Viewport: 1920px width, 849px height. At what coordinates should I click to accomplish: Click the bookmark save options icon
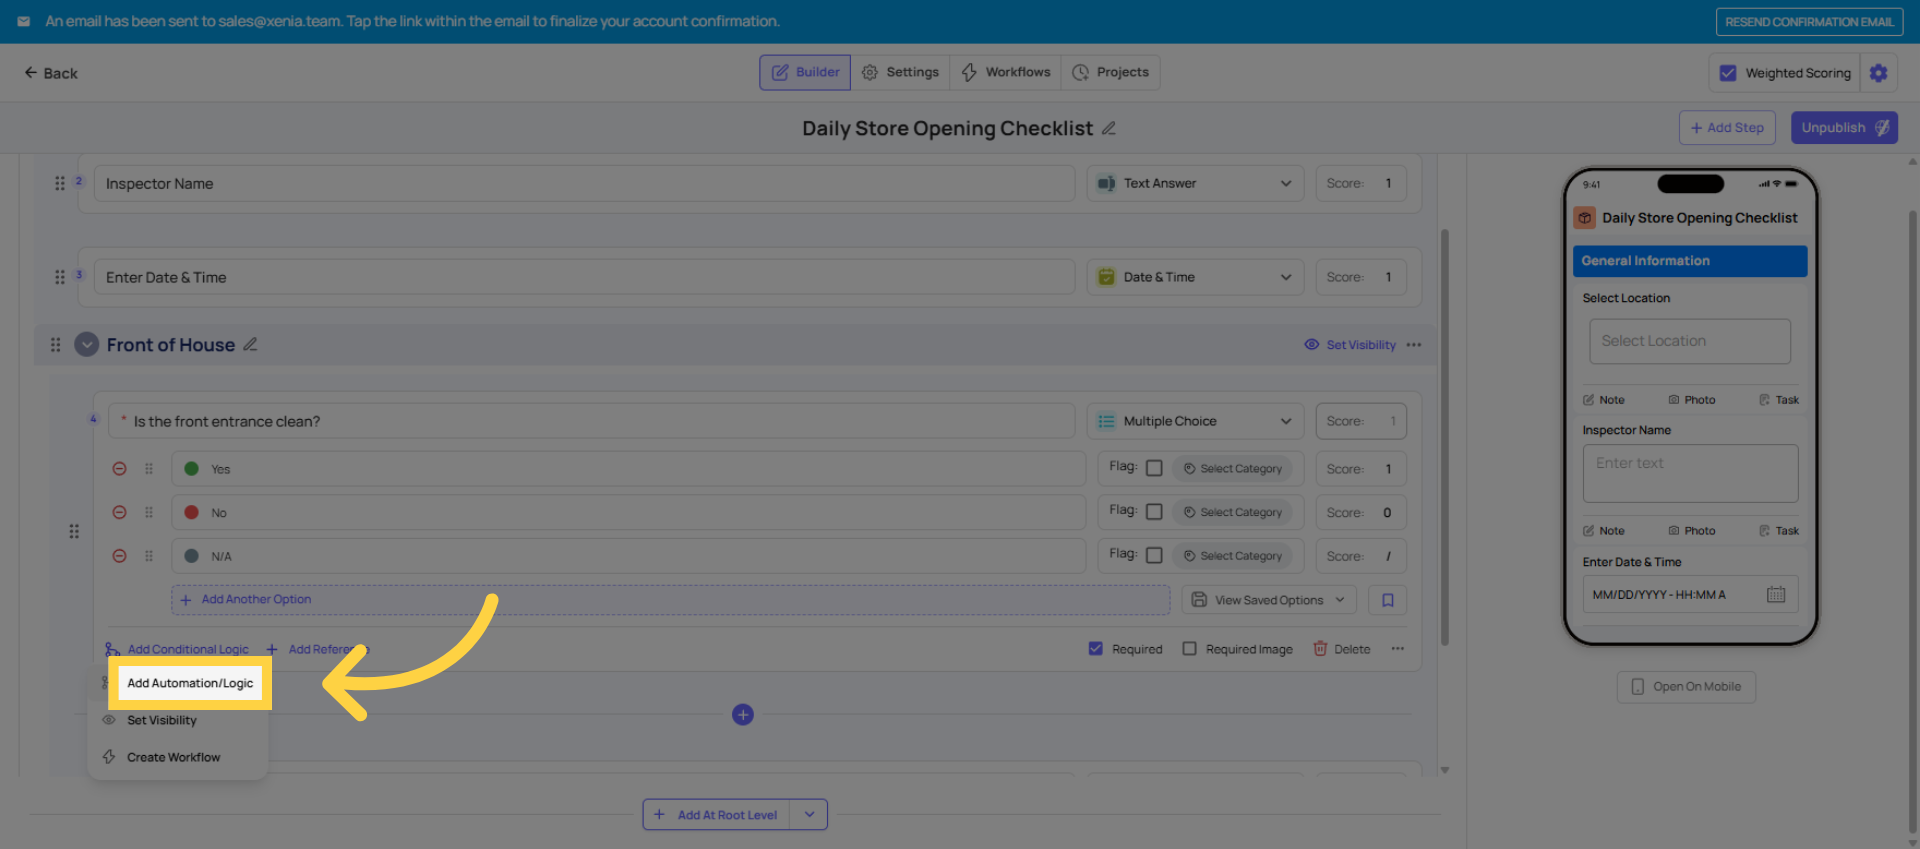1388,600
